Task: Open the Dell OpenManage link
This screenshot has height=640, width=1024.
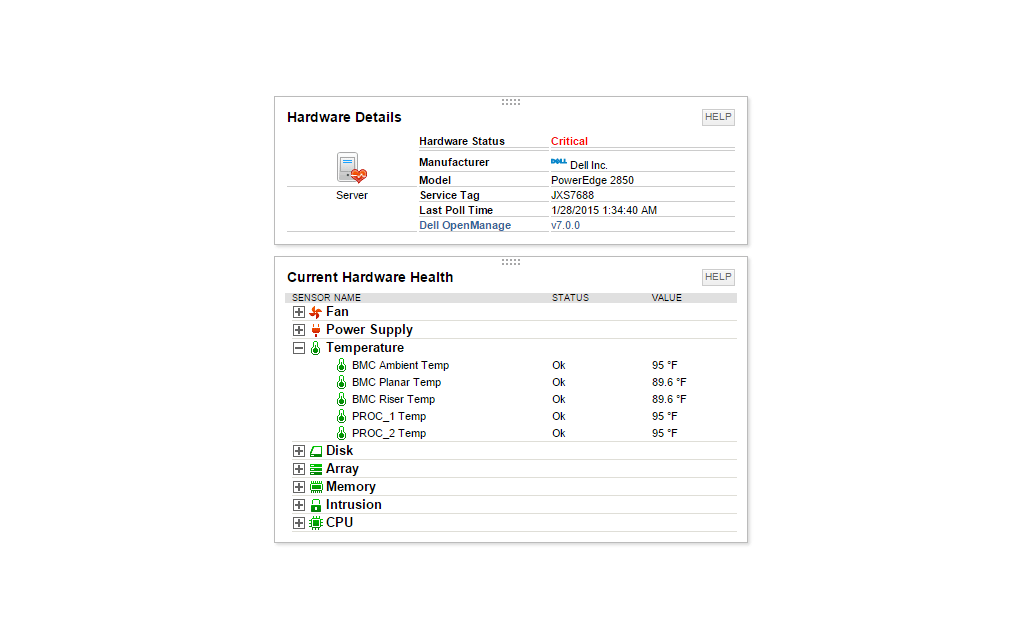Action: tap(465, 225)
